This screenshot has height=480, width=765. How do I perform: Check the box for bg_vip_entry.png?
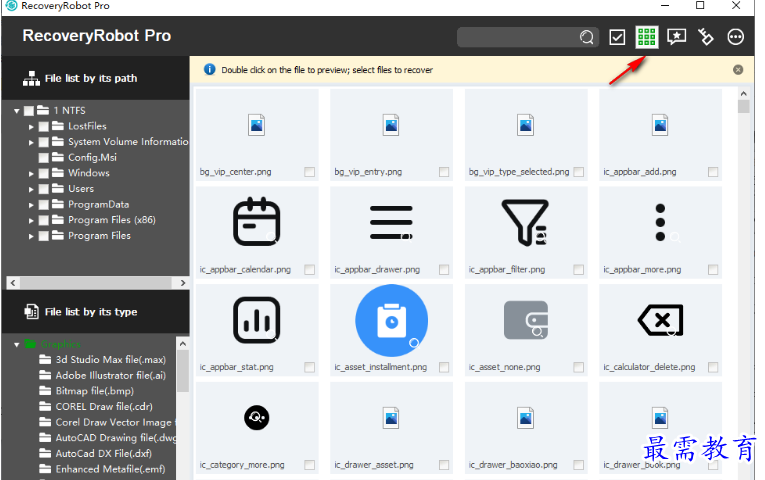[444, 172]
